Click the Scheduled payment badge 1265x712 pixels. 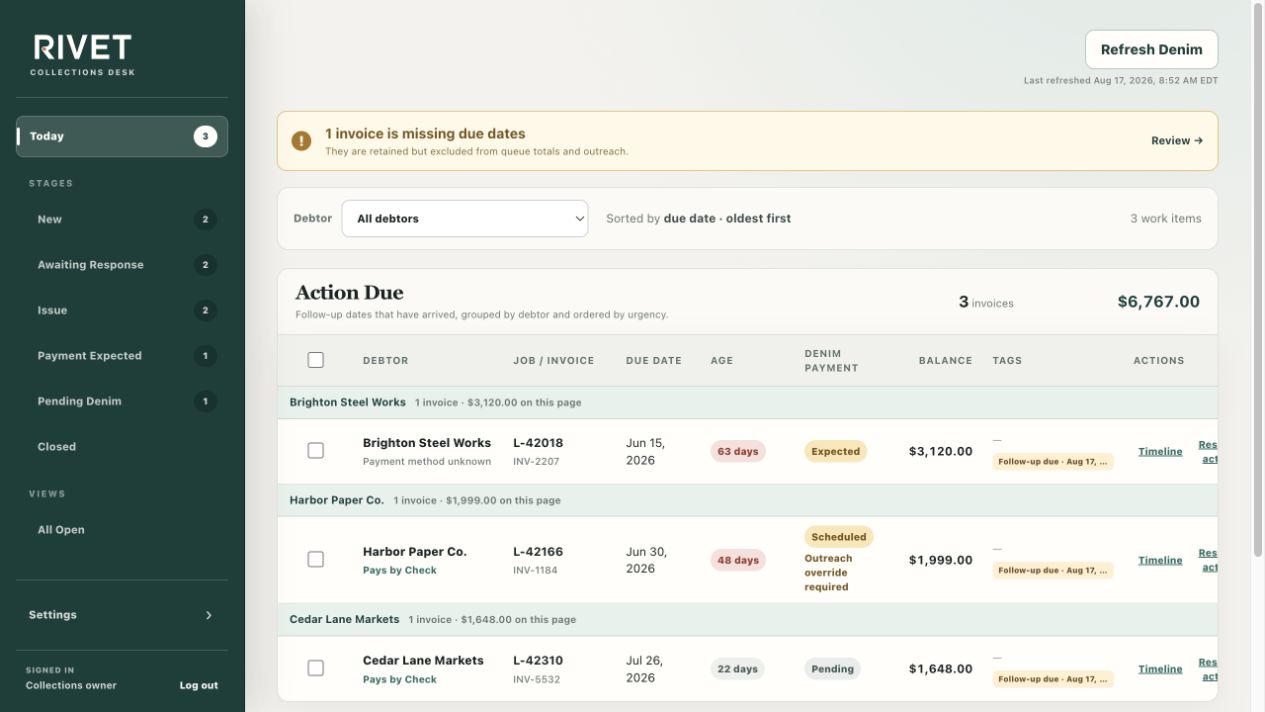point(839,537)
